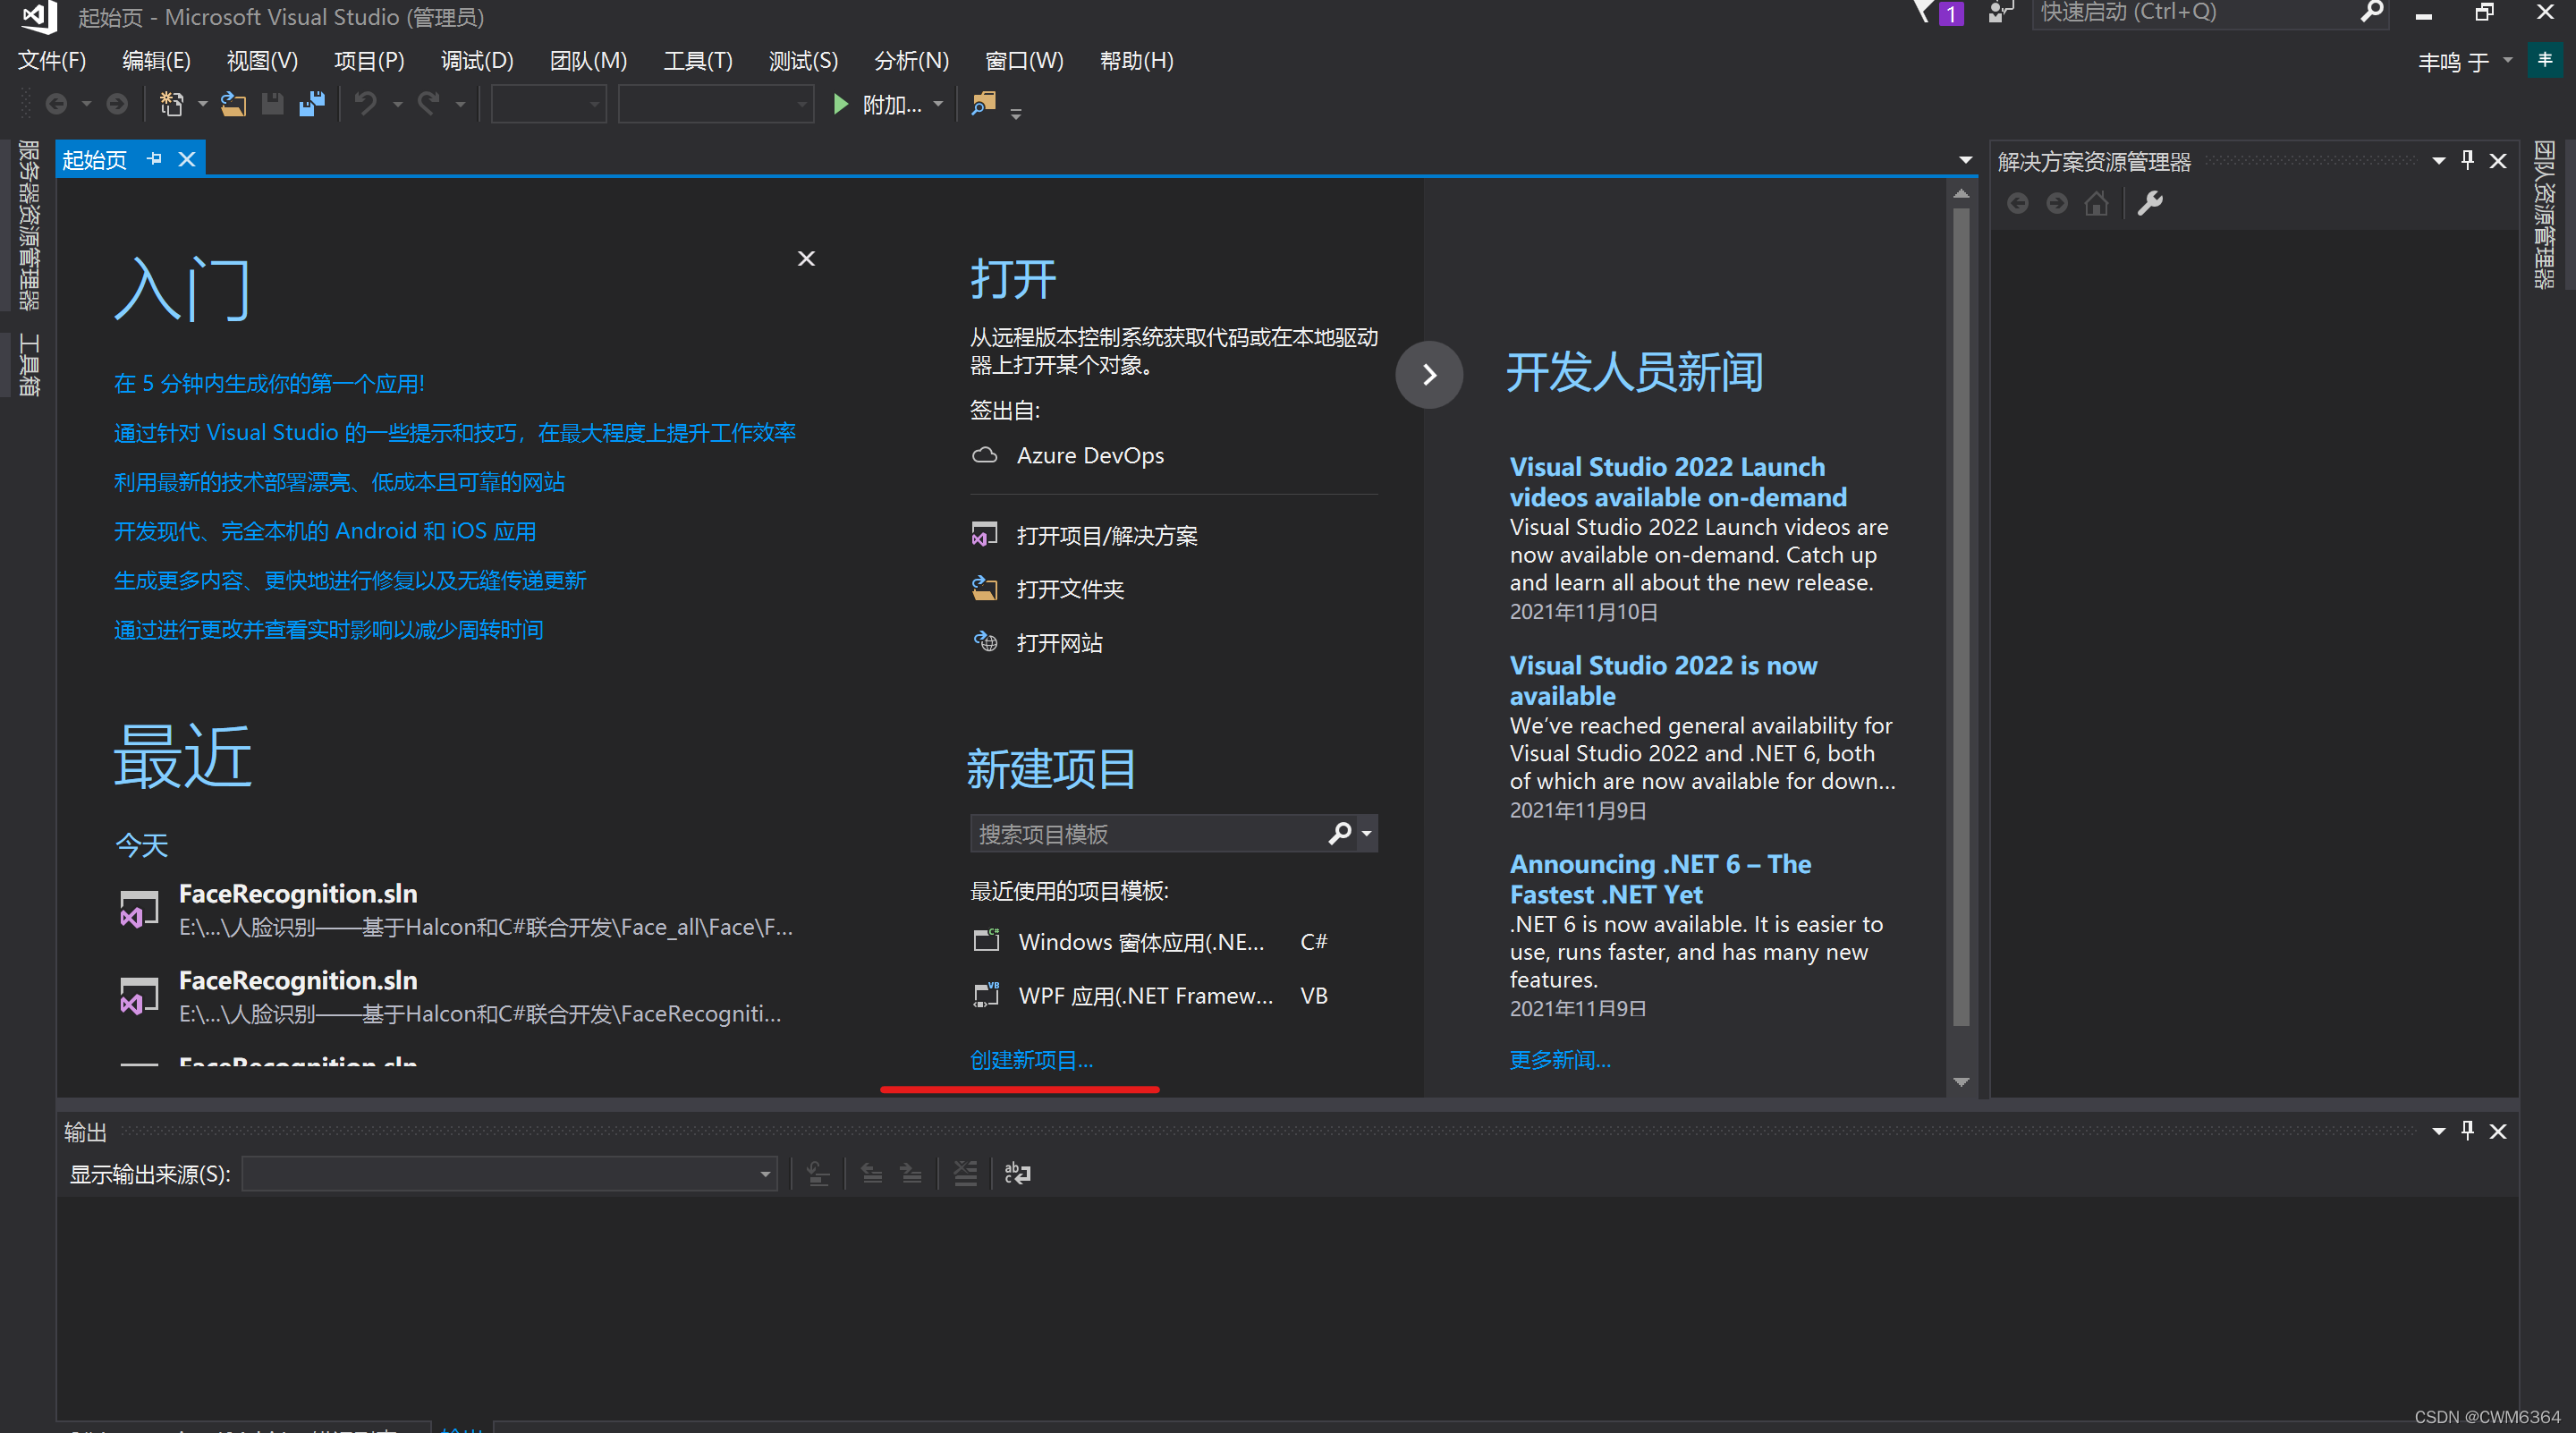Image resolution: width=2576 pixels, height=1433 pixels.
Task: Collapse the Developer News panel arrow
Action: (x=1429, y=375)
